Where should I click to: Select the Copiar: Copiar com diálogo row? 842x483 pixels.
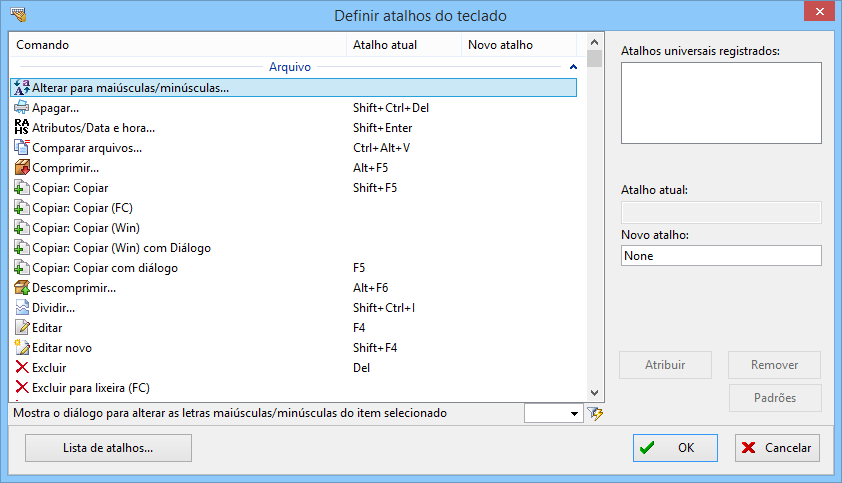(x=293, y=268)
